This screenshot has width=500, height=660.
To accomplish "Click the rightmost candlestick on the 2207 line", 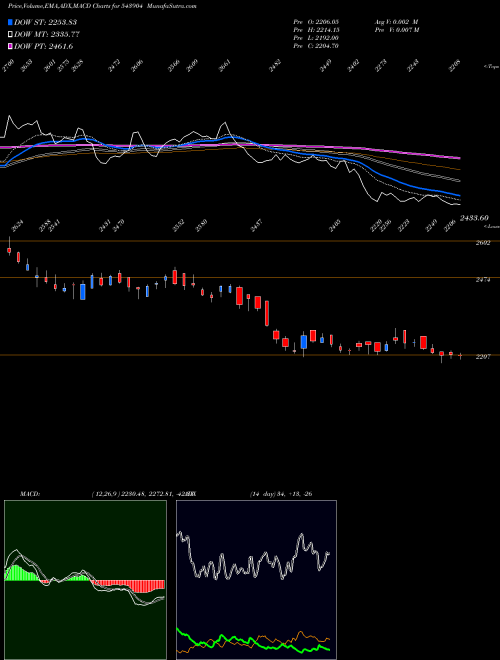I will click(x=460, y=356).
